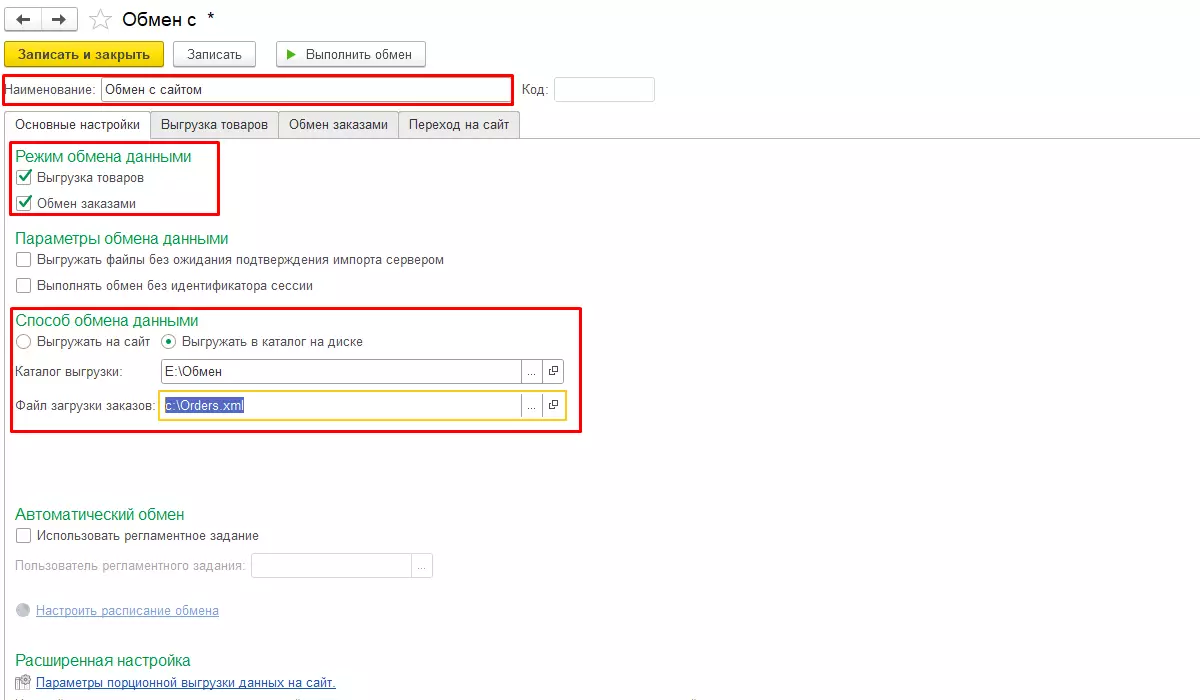The height and width of the screenshot is (700, 1200).
Task: Click Выполнить обмен button
Action: tap(351, 54)
